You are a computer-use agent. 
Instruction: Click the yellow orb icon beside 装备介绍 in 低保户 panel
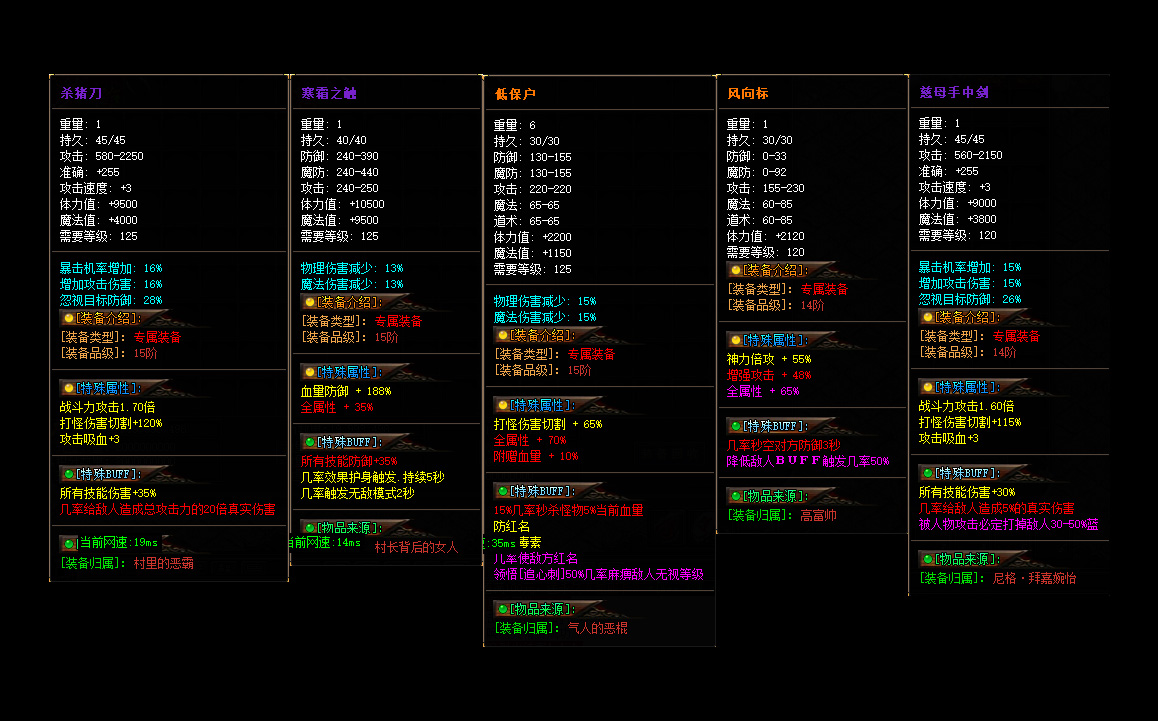[x=502, y=336]
